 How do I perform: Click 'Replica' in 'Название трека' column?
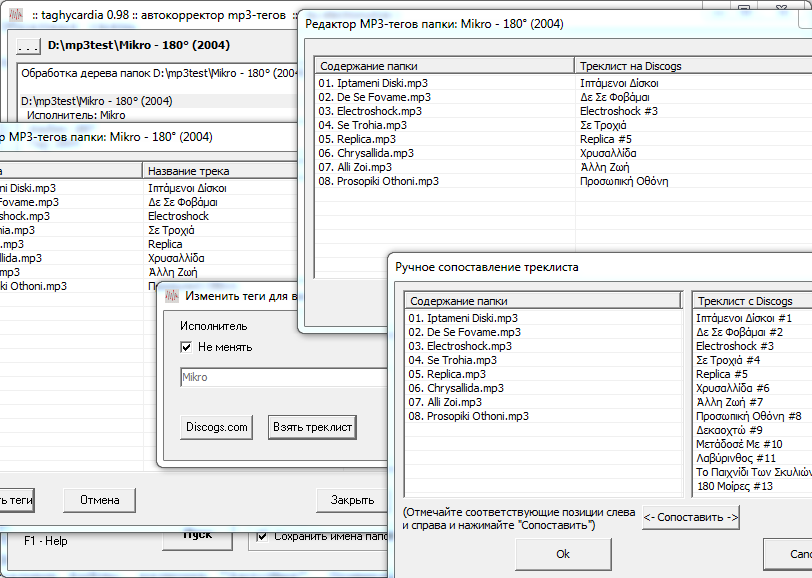pyautogui.click(x=165, y=244)
